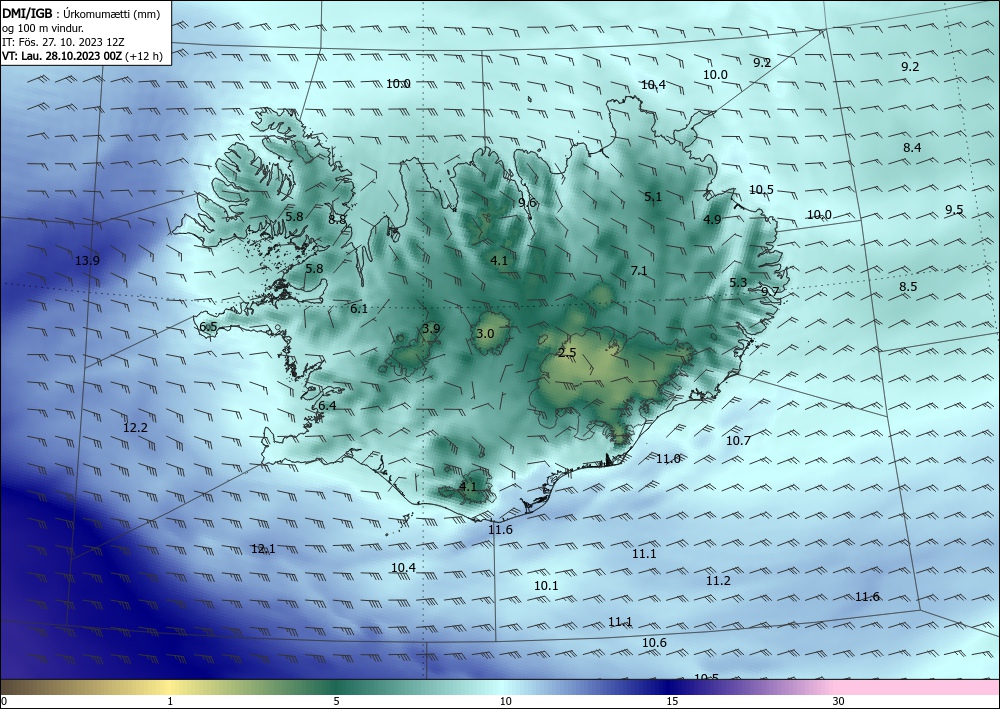Click the legend tick label 5
Image resolution: width=1000 pixels, height=709 pixels.
[x=336, y=702]
